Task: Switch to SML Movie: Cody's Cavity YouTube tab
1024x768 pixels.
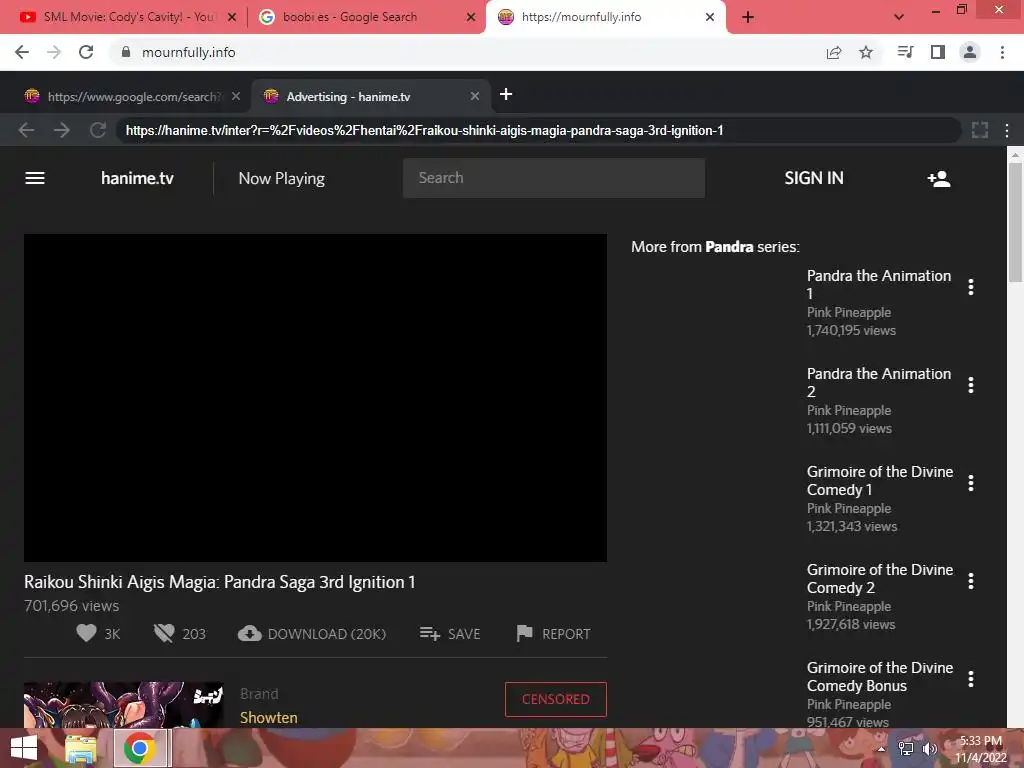Action: coord(127,17)
